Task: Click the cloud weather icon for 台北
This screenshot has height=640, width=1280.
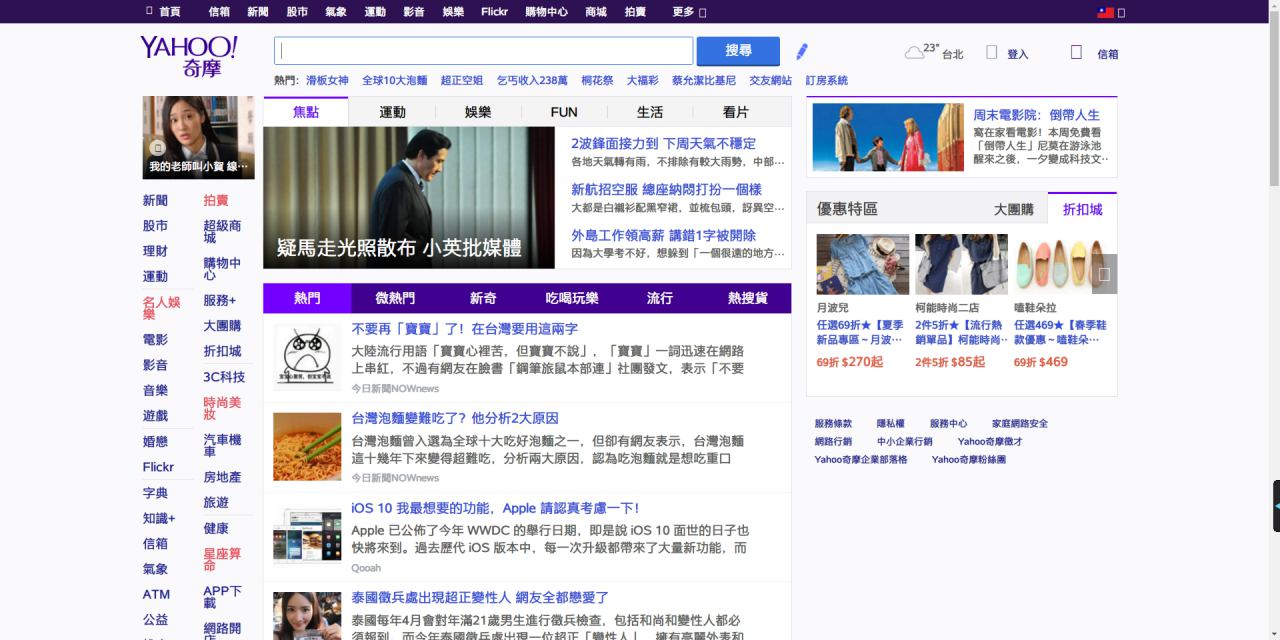Action: click(915, 52)
